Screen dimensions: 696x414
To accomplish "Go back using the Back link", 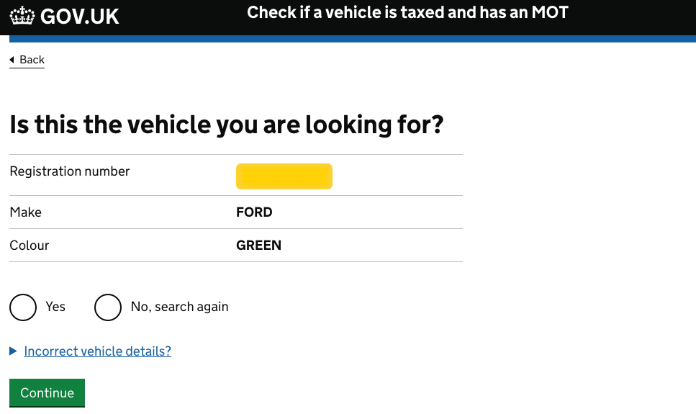I will pyautogui.click(x=32, y=59).
